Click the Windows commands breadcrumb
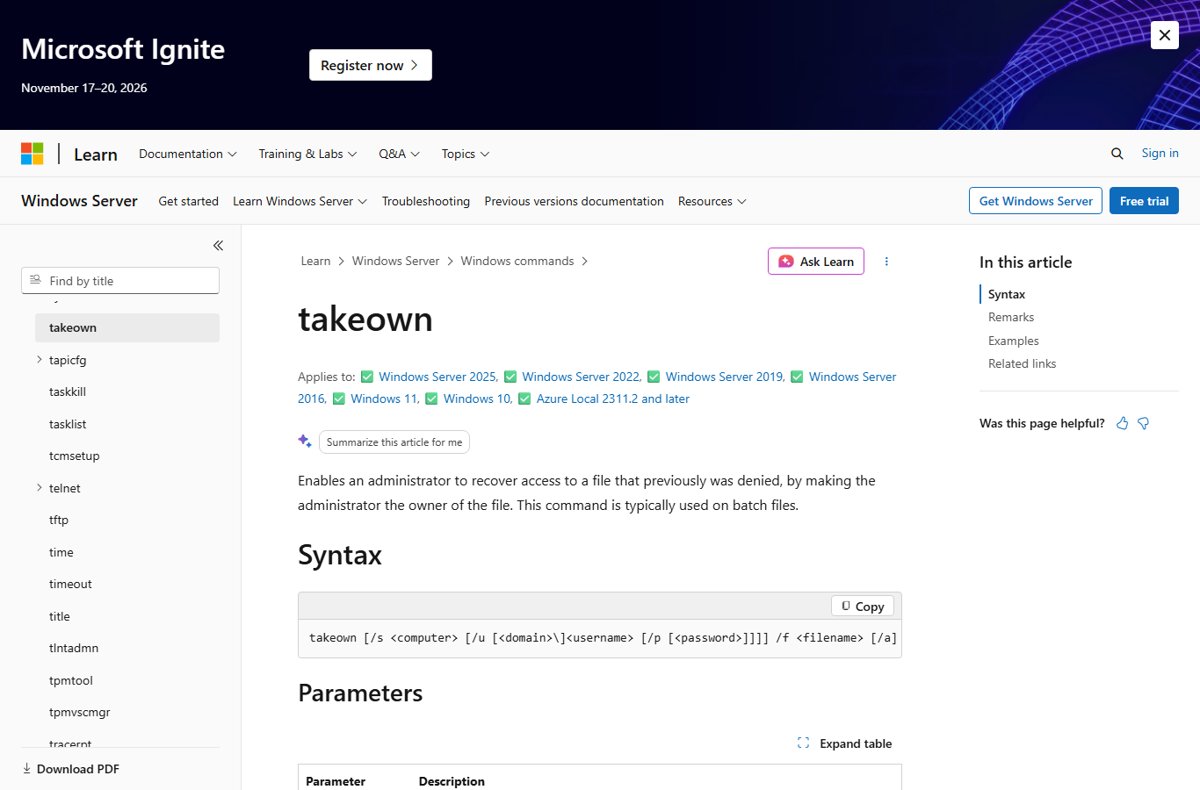This screenshot has height=790, width=1200. click(x=517, y=261)
